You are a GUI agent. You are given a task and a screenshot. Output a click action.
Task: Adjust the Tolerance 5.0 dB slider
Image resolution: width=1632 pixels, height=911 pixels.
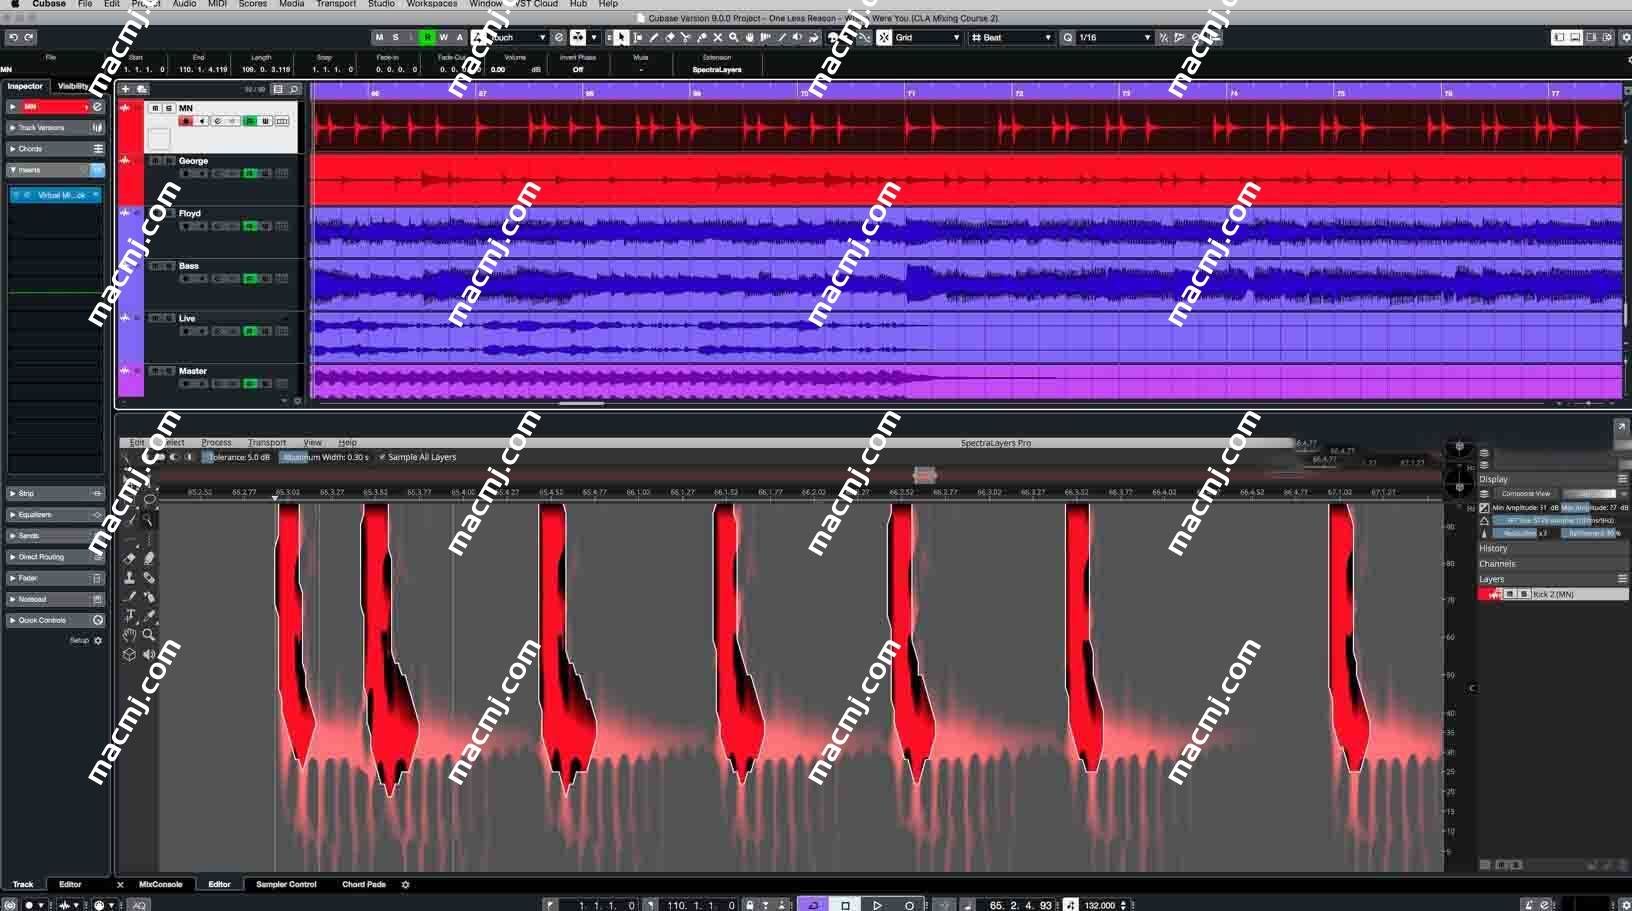click(x=237, y=457)
